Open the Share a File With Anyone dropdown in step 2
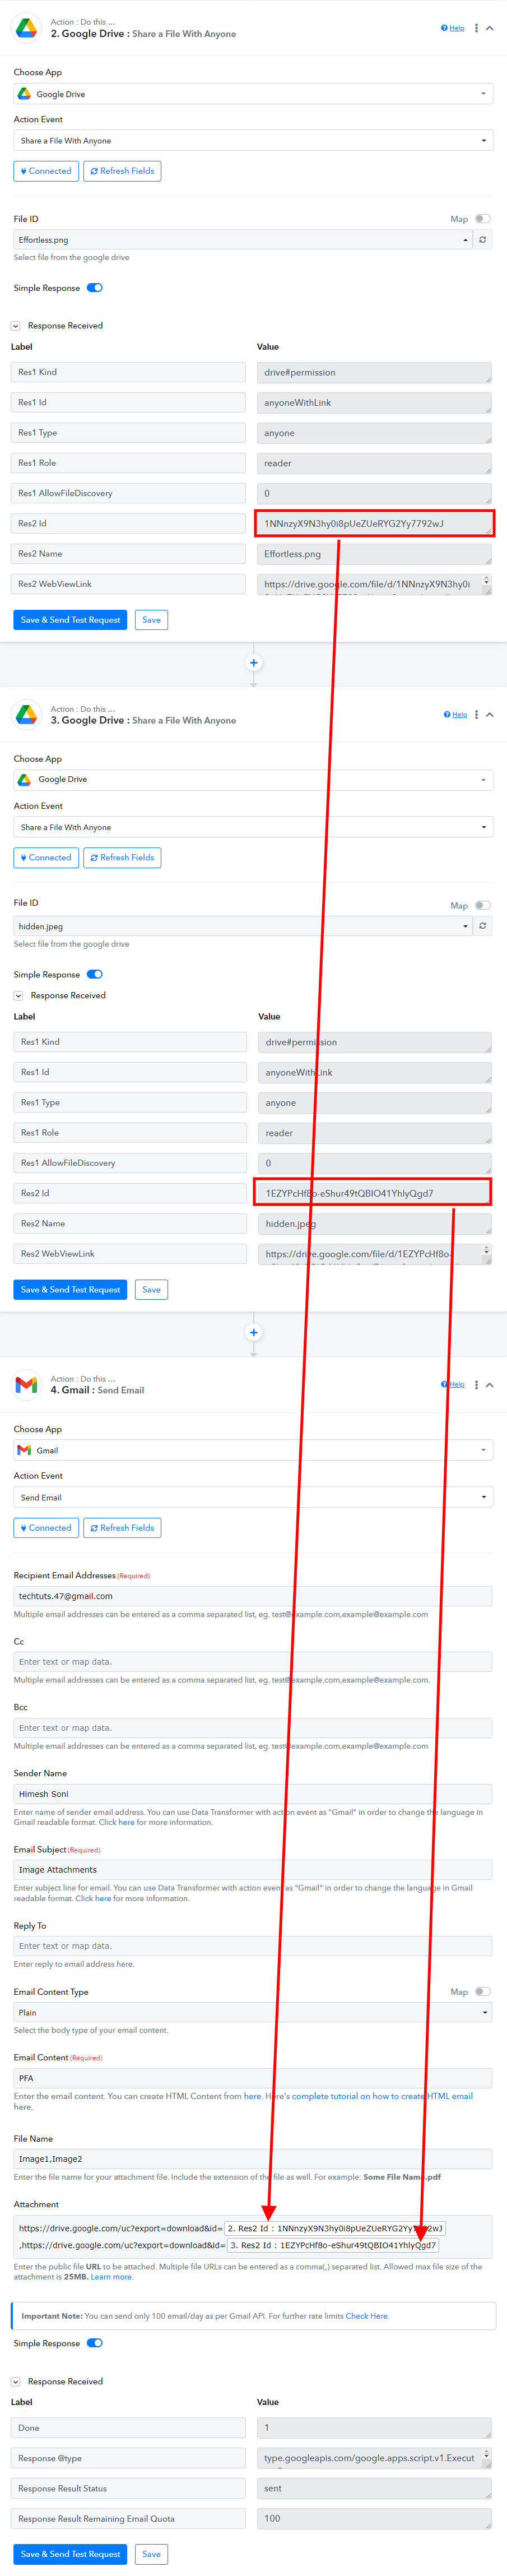Viewport: 507px width, 2576px height. pyautogui.click(x=253, y=141)
